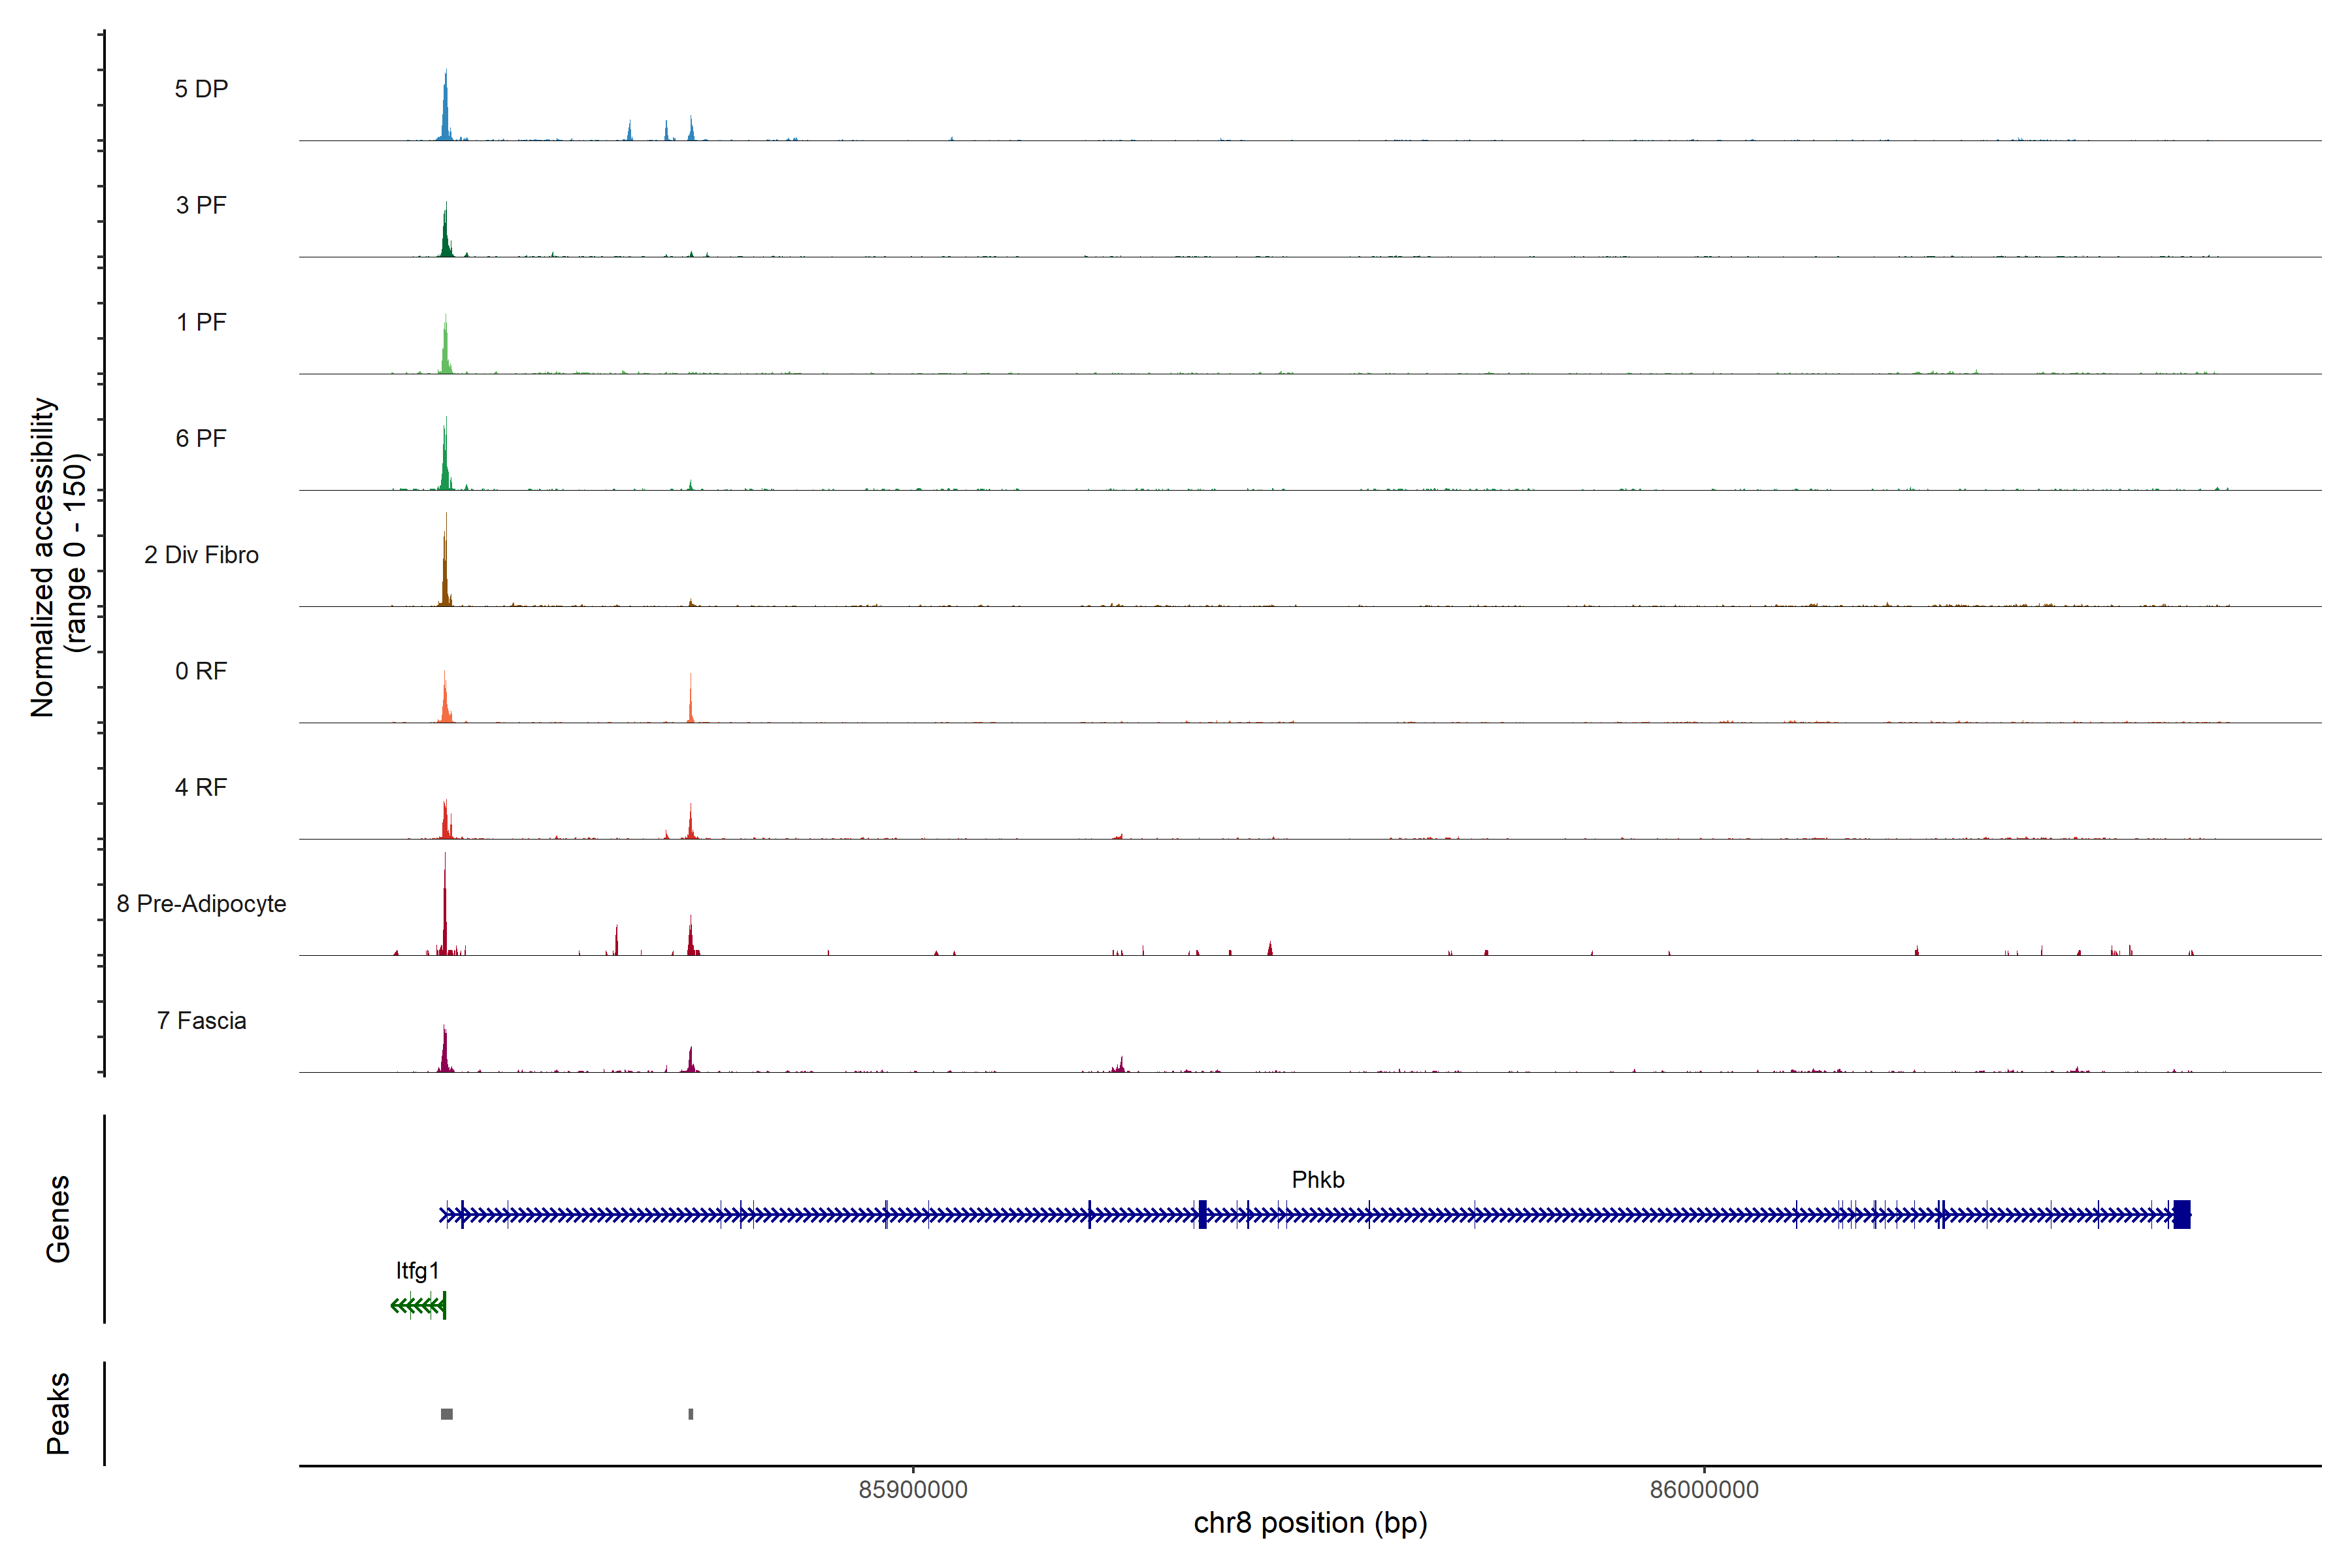
Task: Click the 6 PF track label
Action: coord(201,438)
